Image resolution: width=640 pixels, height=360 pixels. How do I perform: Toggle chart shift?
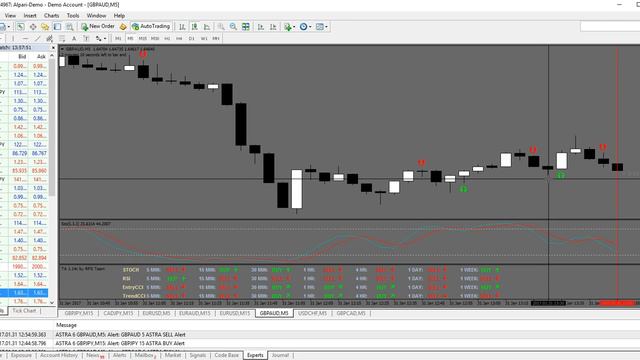pyautogui.click(x=273, y=27)
